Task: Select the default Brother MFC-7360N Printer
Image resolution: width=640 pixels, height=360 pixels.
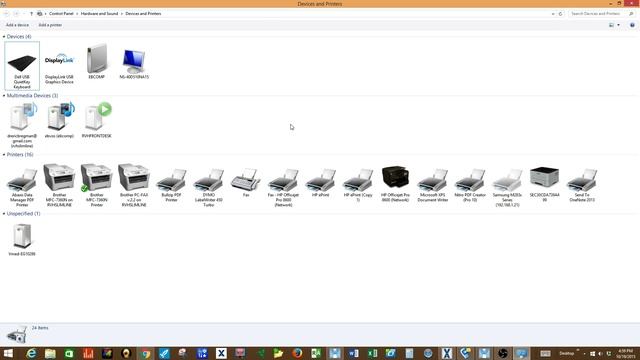Action: [x=97, y=185]
